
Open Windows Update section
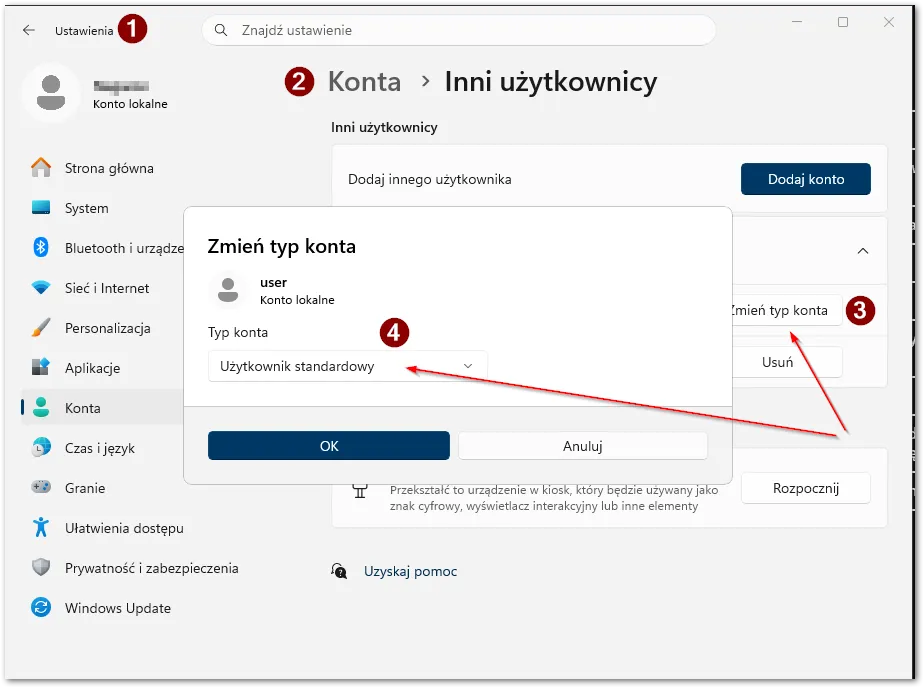[x=118, y=608]
